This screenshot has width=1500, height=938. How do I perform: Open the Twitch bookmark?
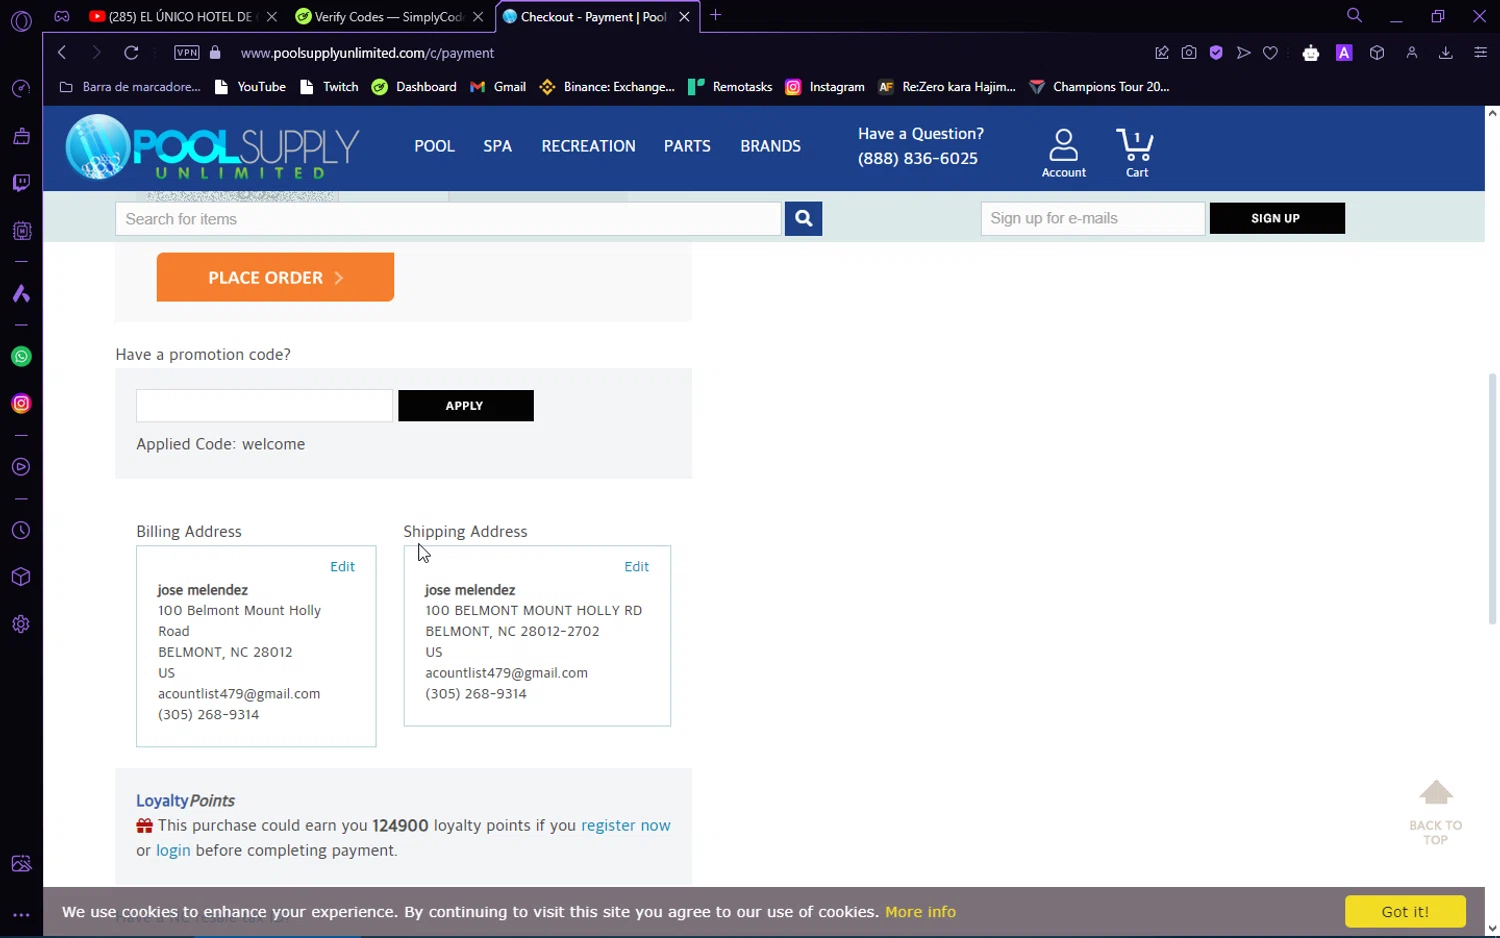(329, 87)
